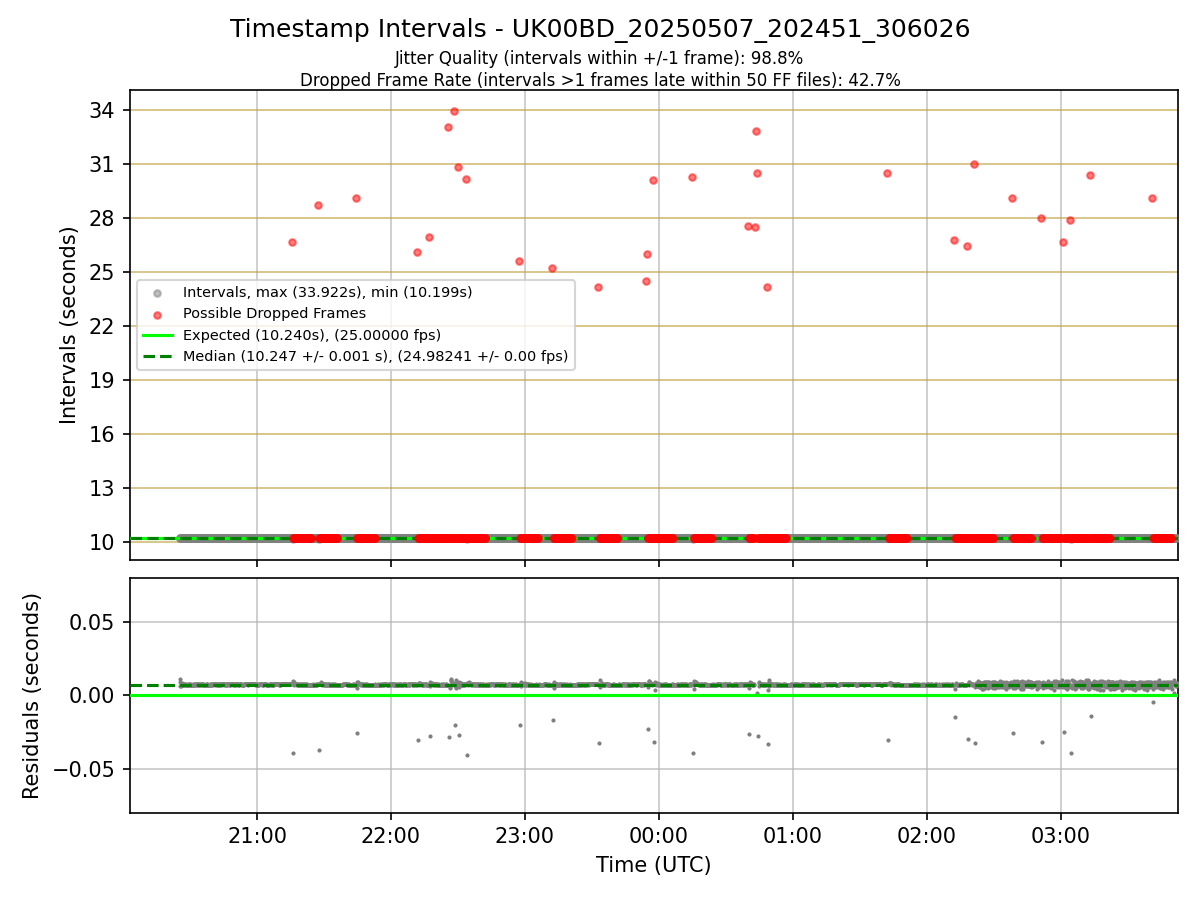Click the red point at 31 seconds after 02:00
1200x900 pixels.
click(x=974, y=164)
